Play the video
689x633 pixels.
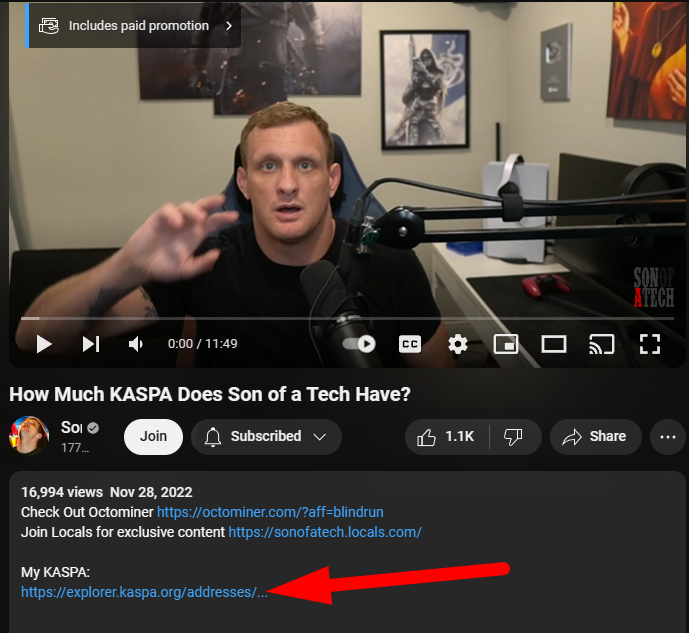(x=44, y=344)
